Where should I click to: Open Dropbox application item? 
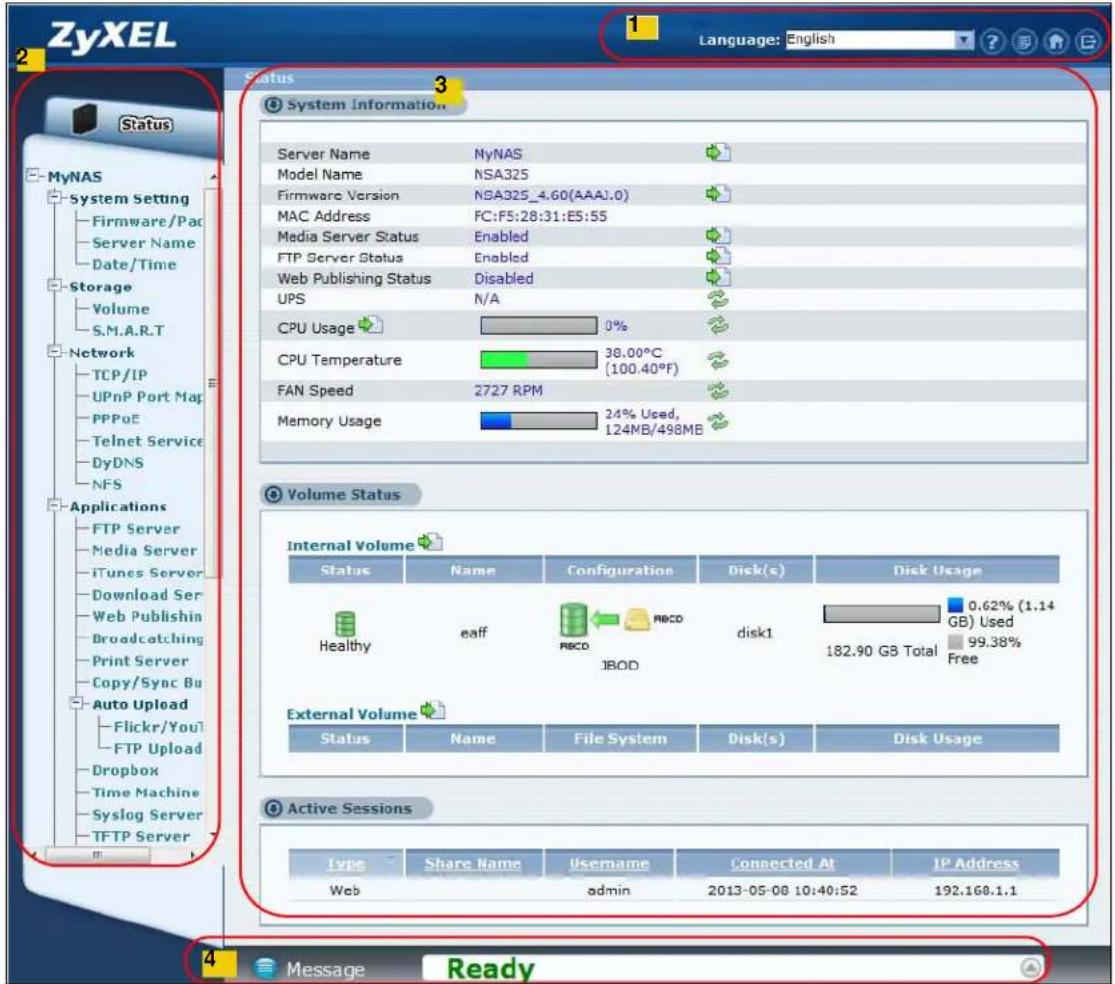click(x=125, y=770)
